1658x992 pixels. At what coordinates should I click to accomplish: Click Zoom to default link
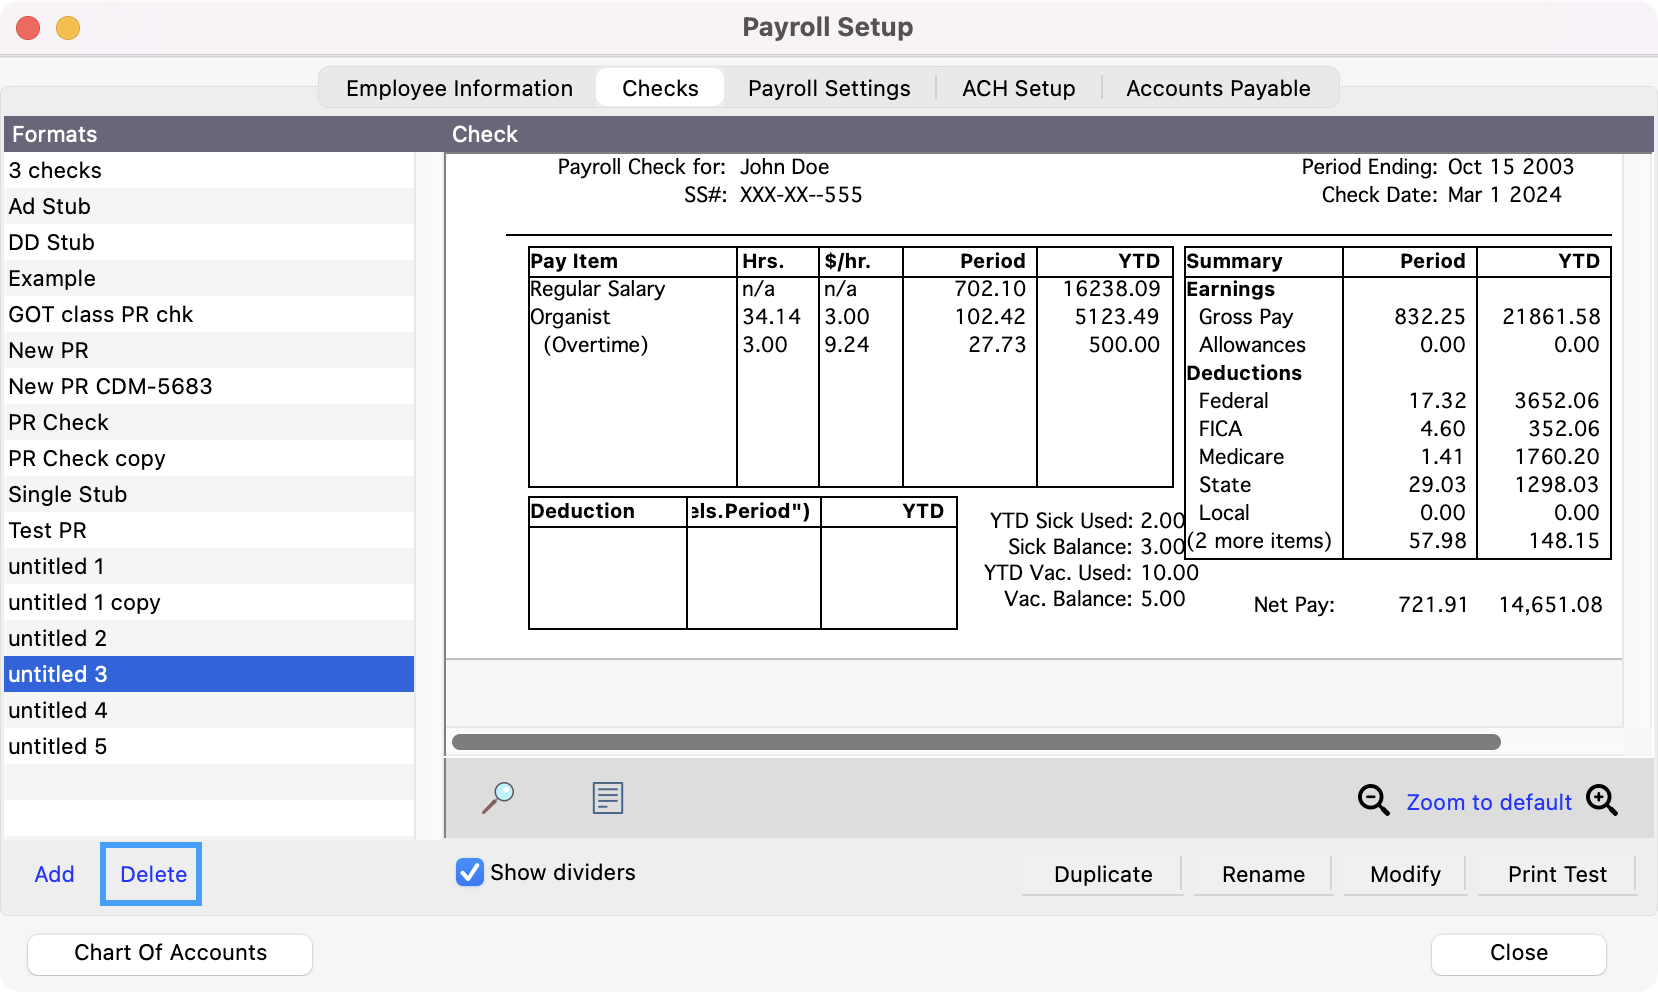pyautogui.click(x=1488, y=802)
